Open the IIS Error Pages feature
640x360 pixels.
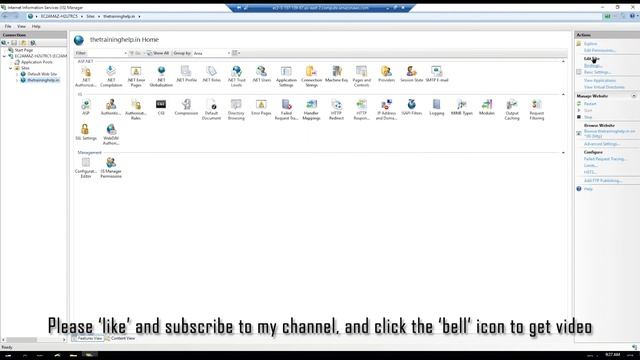pyautogui.click(x=261, y=107)
